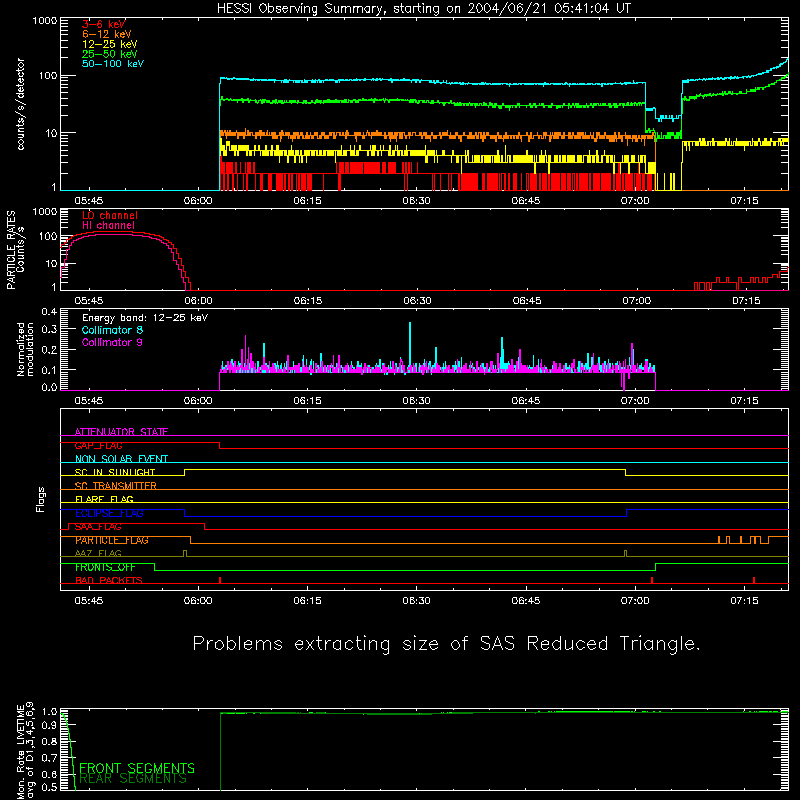Screen dimensions: 800x800
Task: Click the olive "AAZ_FLAG" label
Action: click(98, 554)
